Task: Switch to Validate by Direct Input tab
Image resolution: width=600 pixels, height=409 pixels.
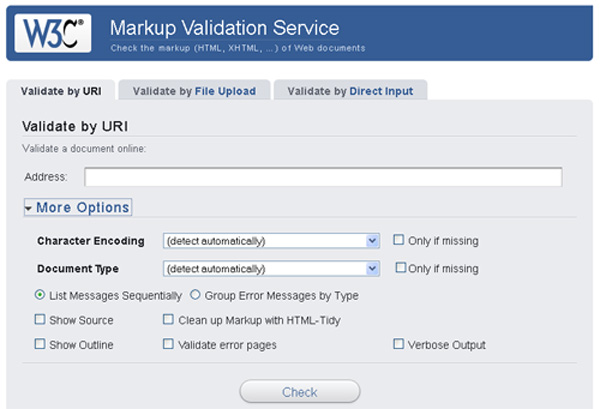Action: coord(350,91)
